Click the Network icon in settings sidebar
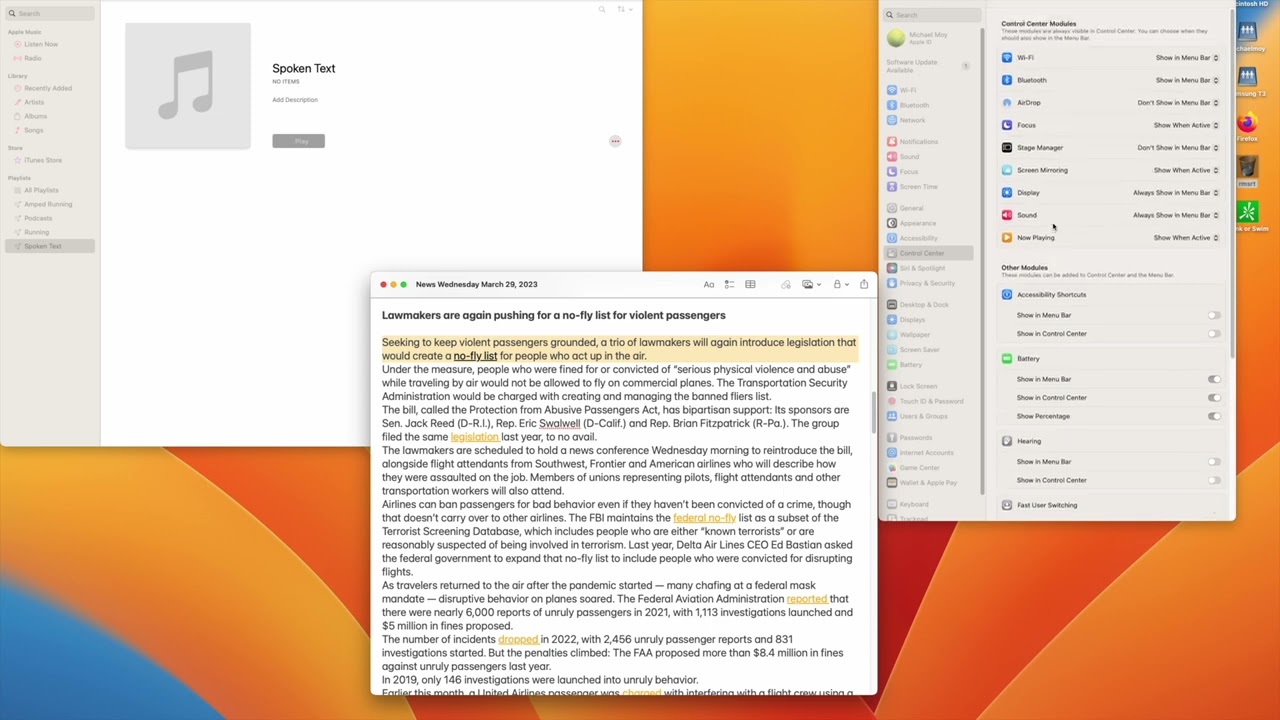The image size is (1280, 720). coord(892,120)
